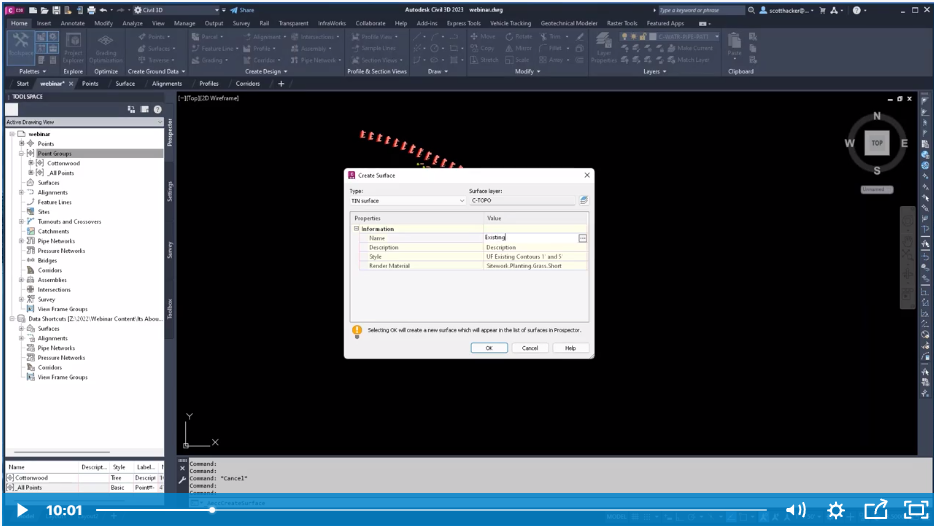Screen dimensions: 934x526
Task: Play the video with the play button
Action: click(22, 510)
